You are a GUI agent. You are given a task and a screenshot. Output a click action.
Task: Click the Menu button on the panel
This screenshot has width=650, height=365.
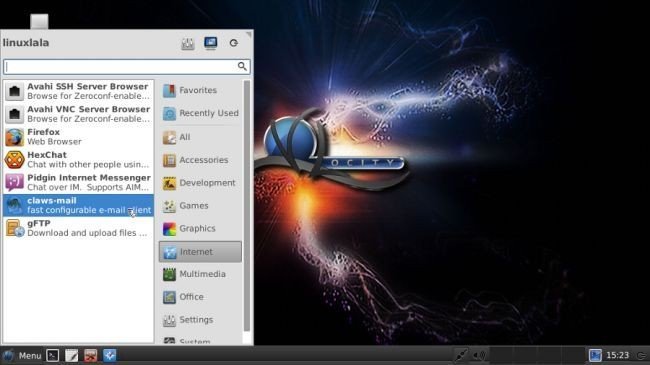22,355
